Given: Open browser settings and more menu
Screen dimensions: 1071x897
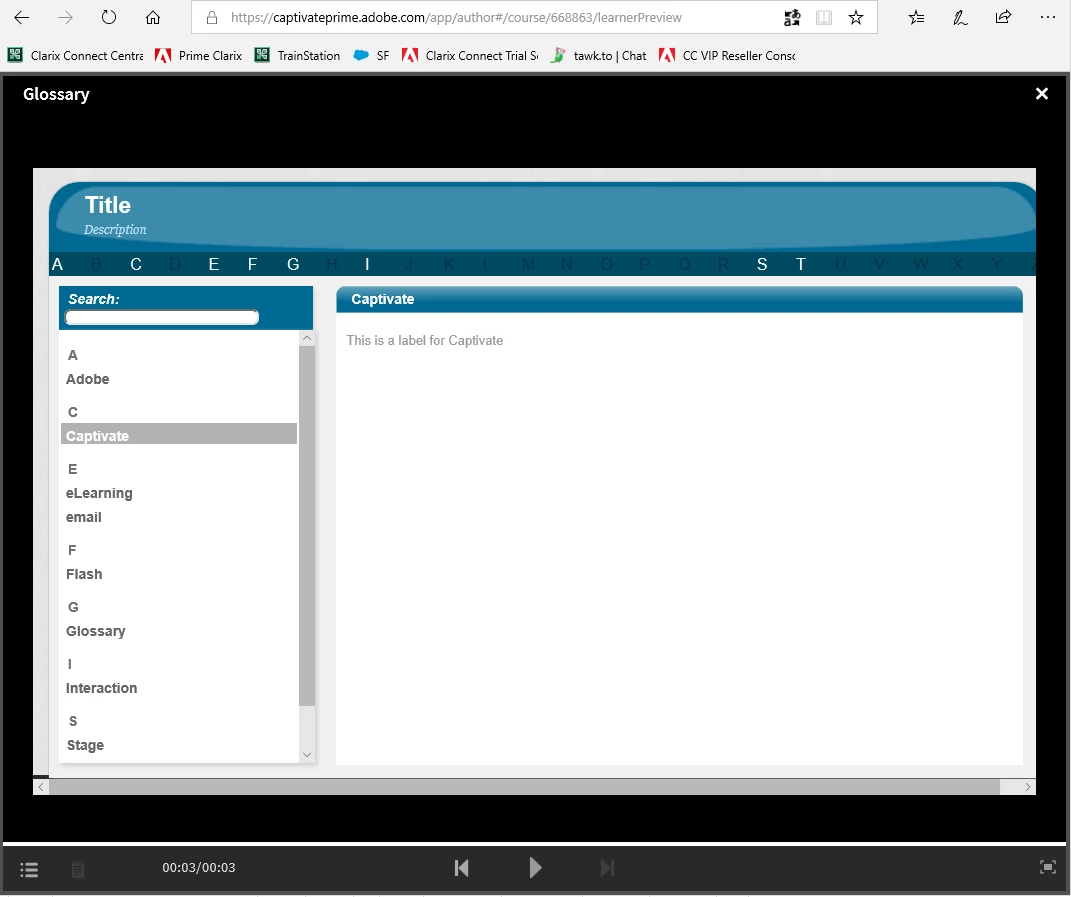Looking at the screenshot, I should tap(1048, 18).
